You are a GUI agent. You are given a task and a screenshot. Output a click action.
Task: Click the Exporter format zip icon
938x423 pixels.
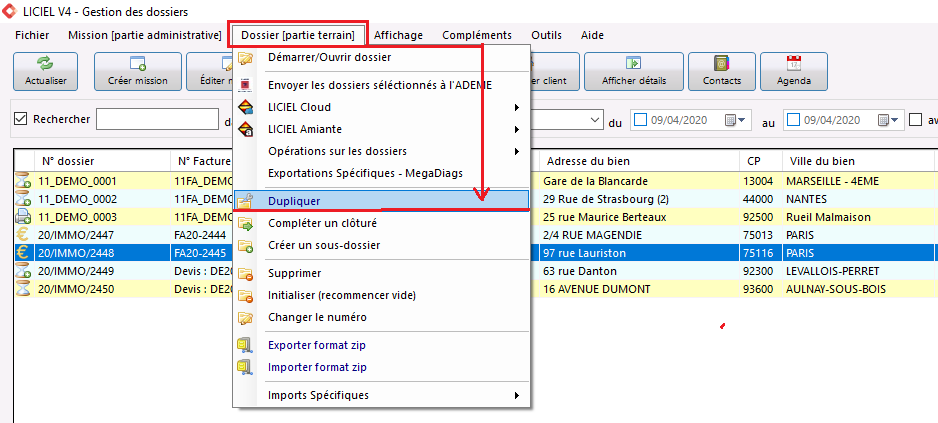point(245,345)
